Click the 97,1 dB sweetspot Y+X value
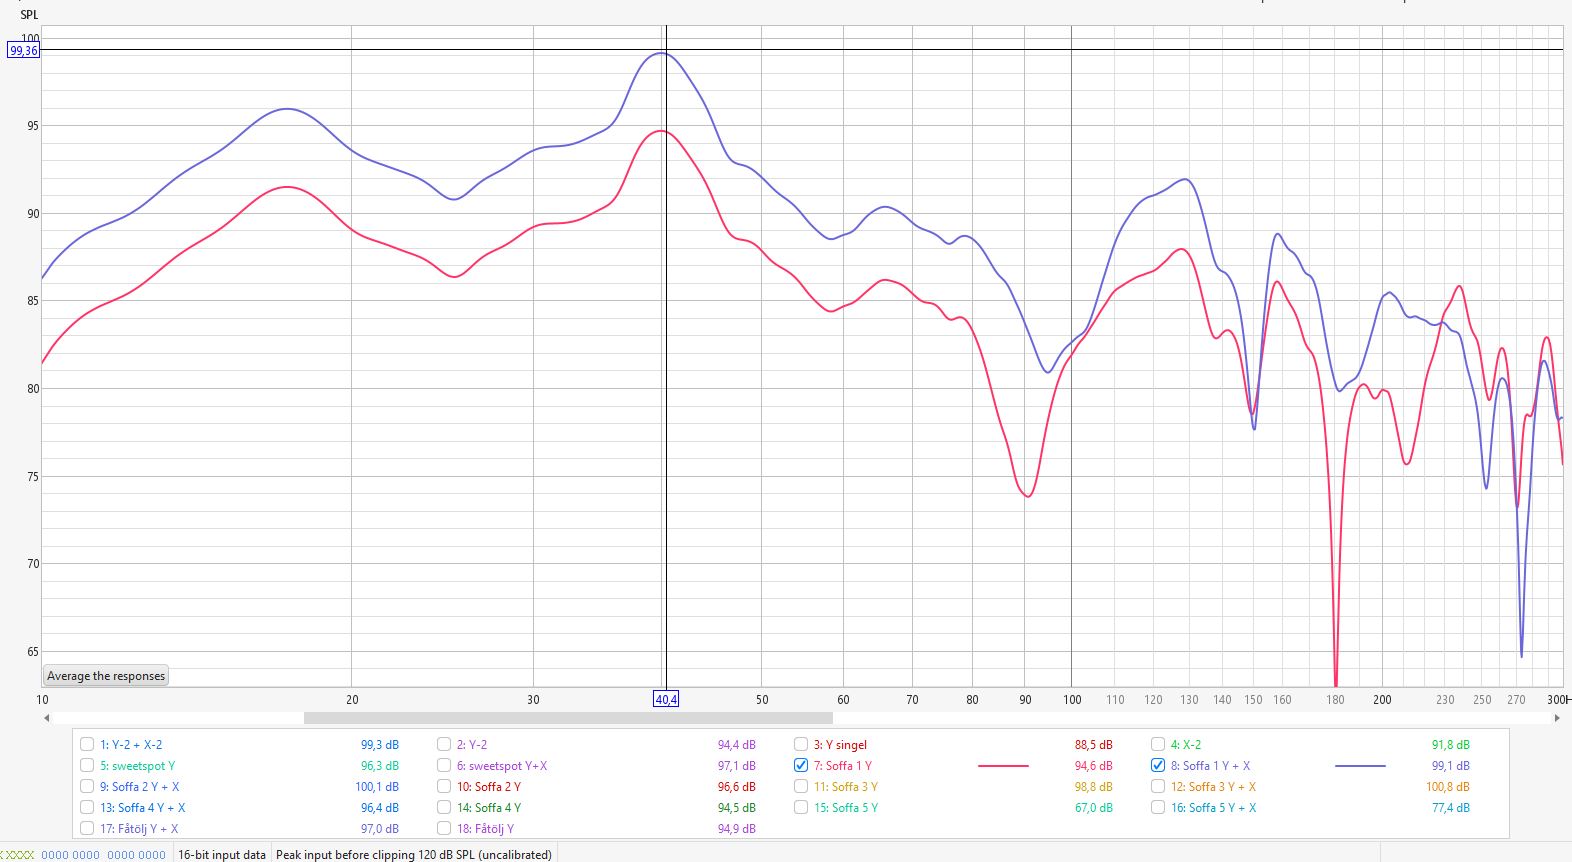This screenshot has height=862, width=1572. [x=737, y=766]
